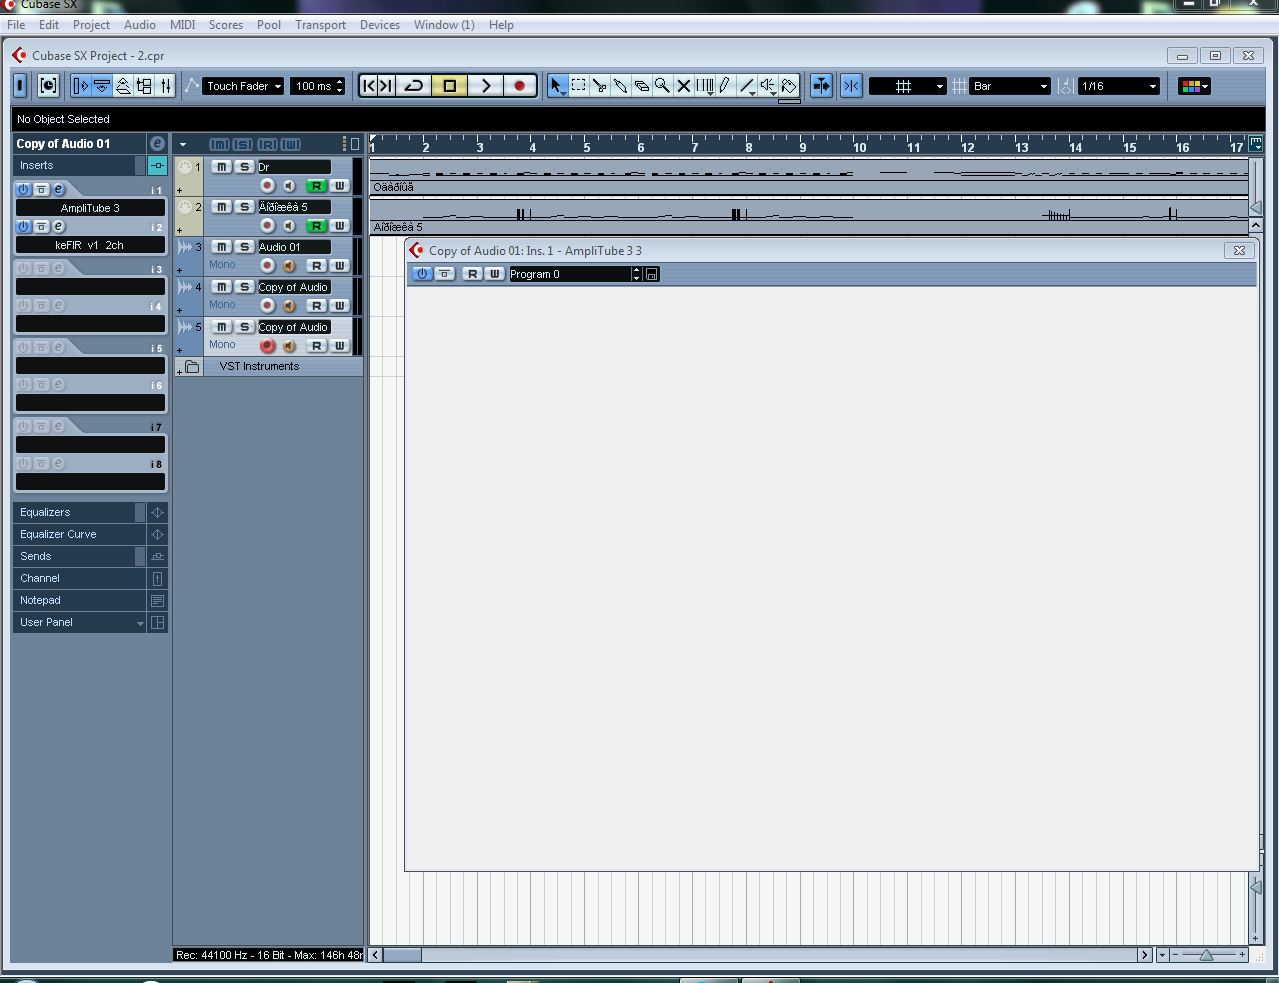Open the Pool window from toolbar
Screen dimensions: 1279x983
pos(144,86)
